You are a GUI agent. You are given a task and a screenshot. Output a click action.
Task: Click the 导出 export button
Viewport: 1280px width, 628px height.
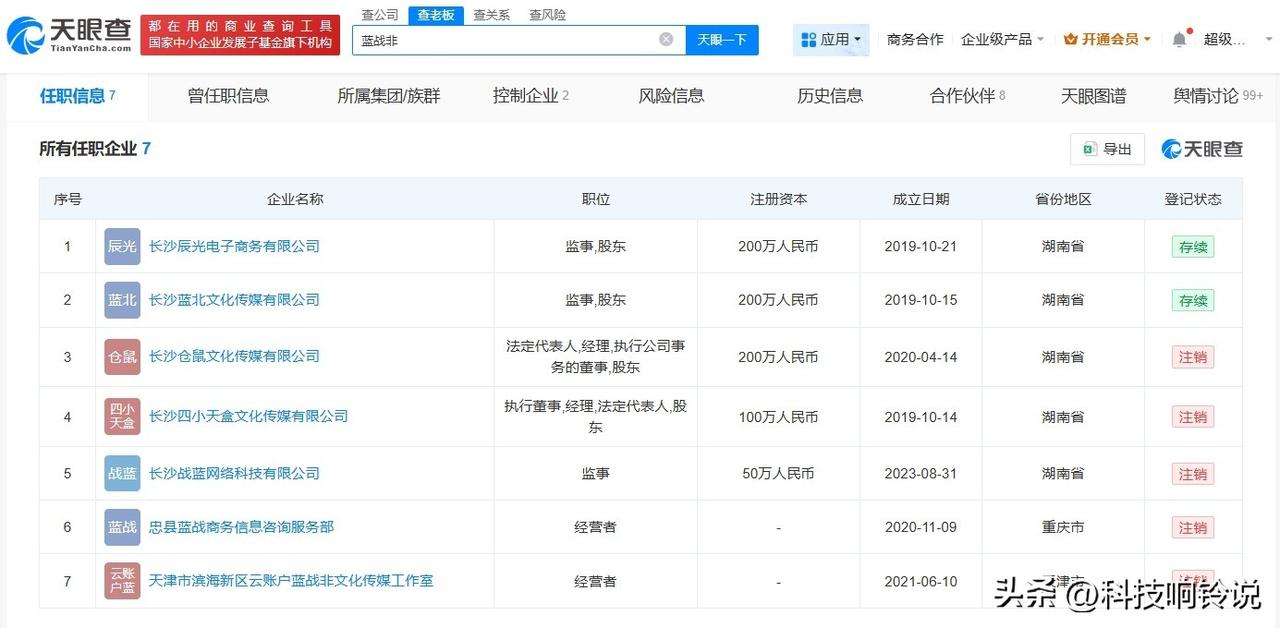tap(1107, 149)
